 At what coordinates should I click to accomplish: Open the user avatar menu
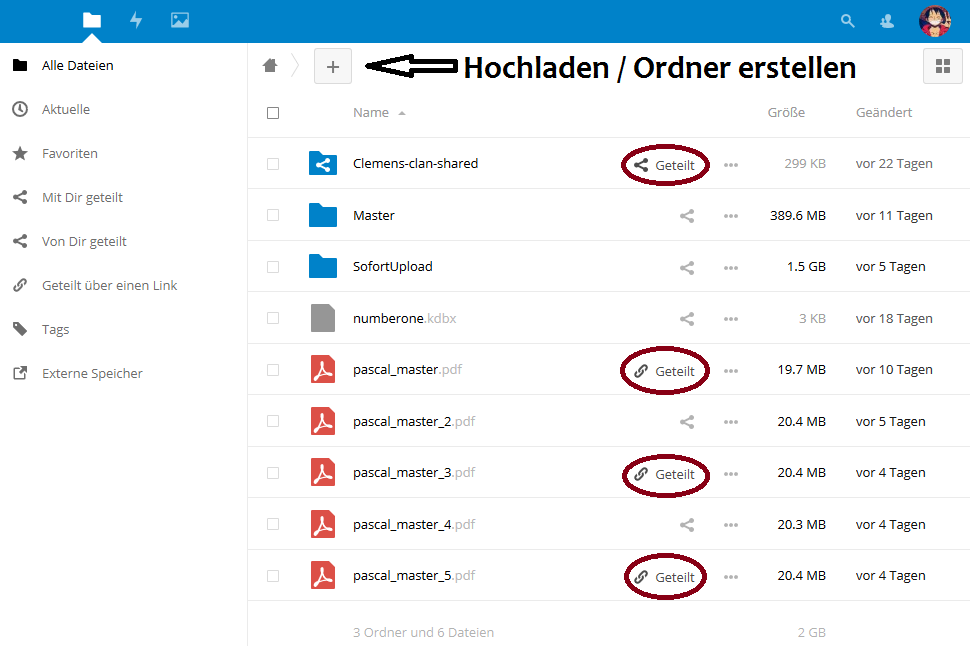(x=935, y=21)
